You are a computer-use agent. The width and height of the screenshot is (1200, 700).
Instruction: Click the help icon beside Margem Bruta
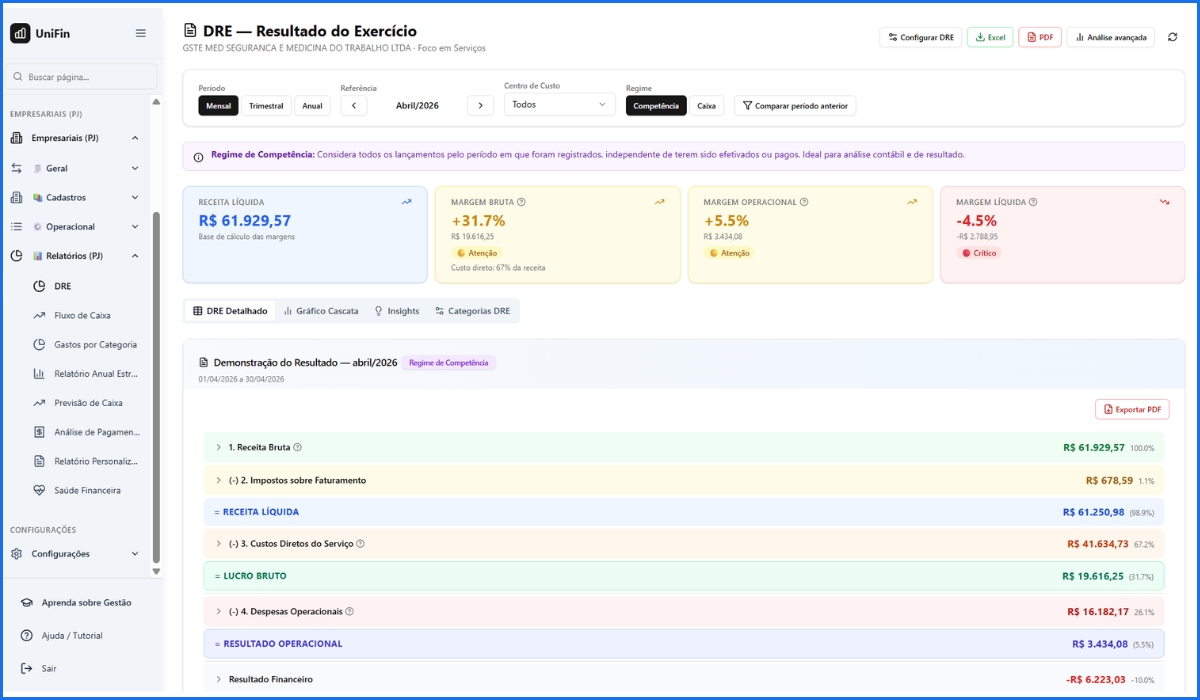point(521,202)
